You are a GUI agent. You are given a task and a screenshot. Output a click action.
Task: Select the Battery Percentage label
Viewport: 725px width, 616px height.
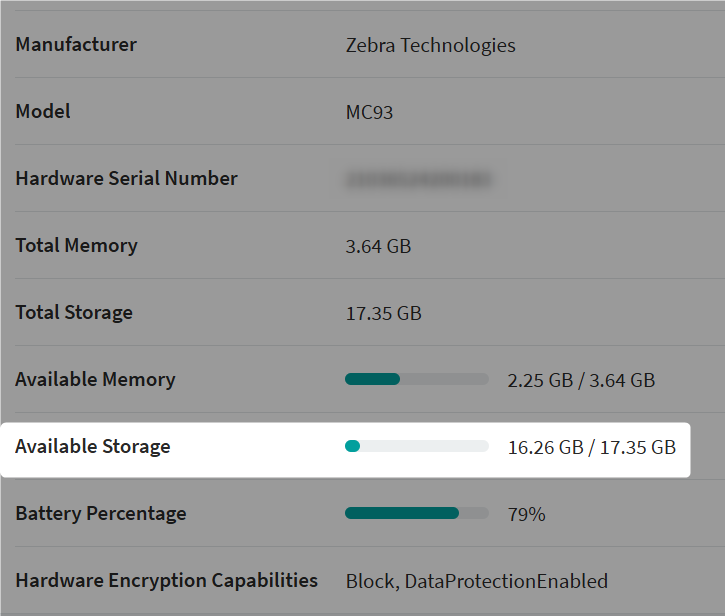pos(101,513)
